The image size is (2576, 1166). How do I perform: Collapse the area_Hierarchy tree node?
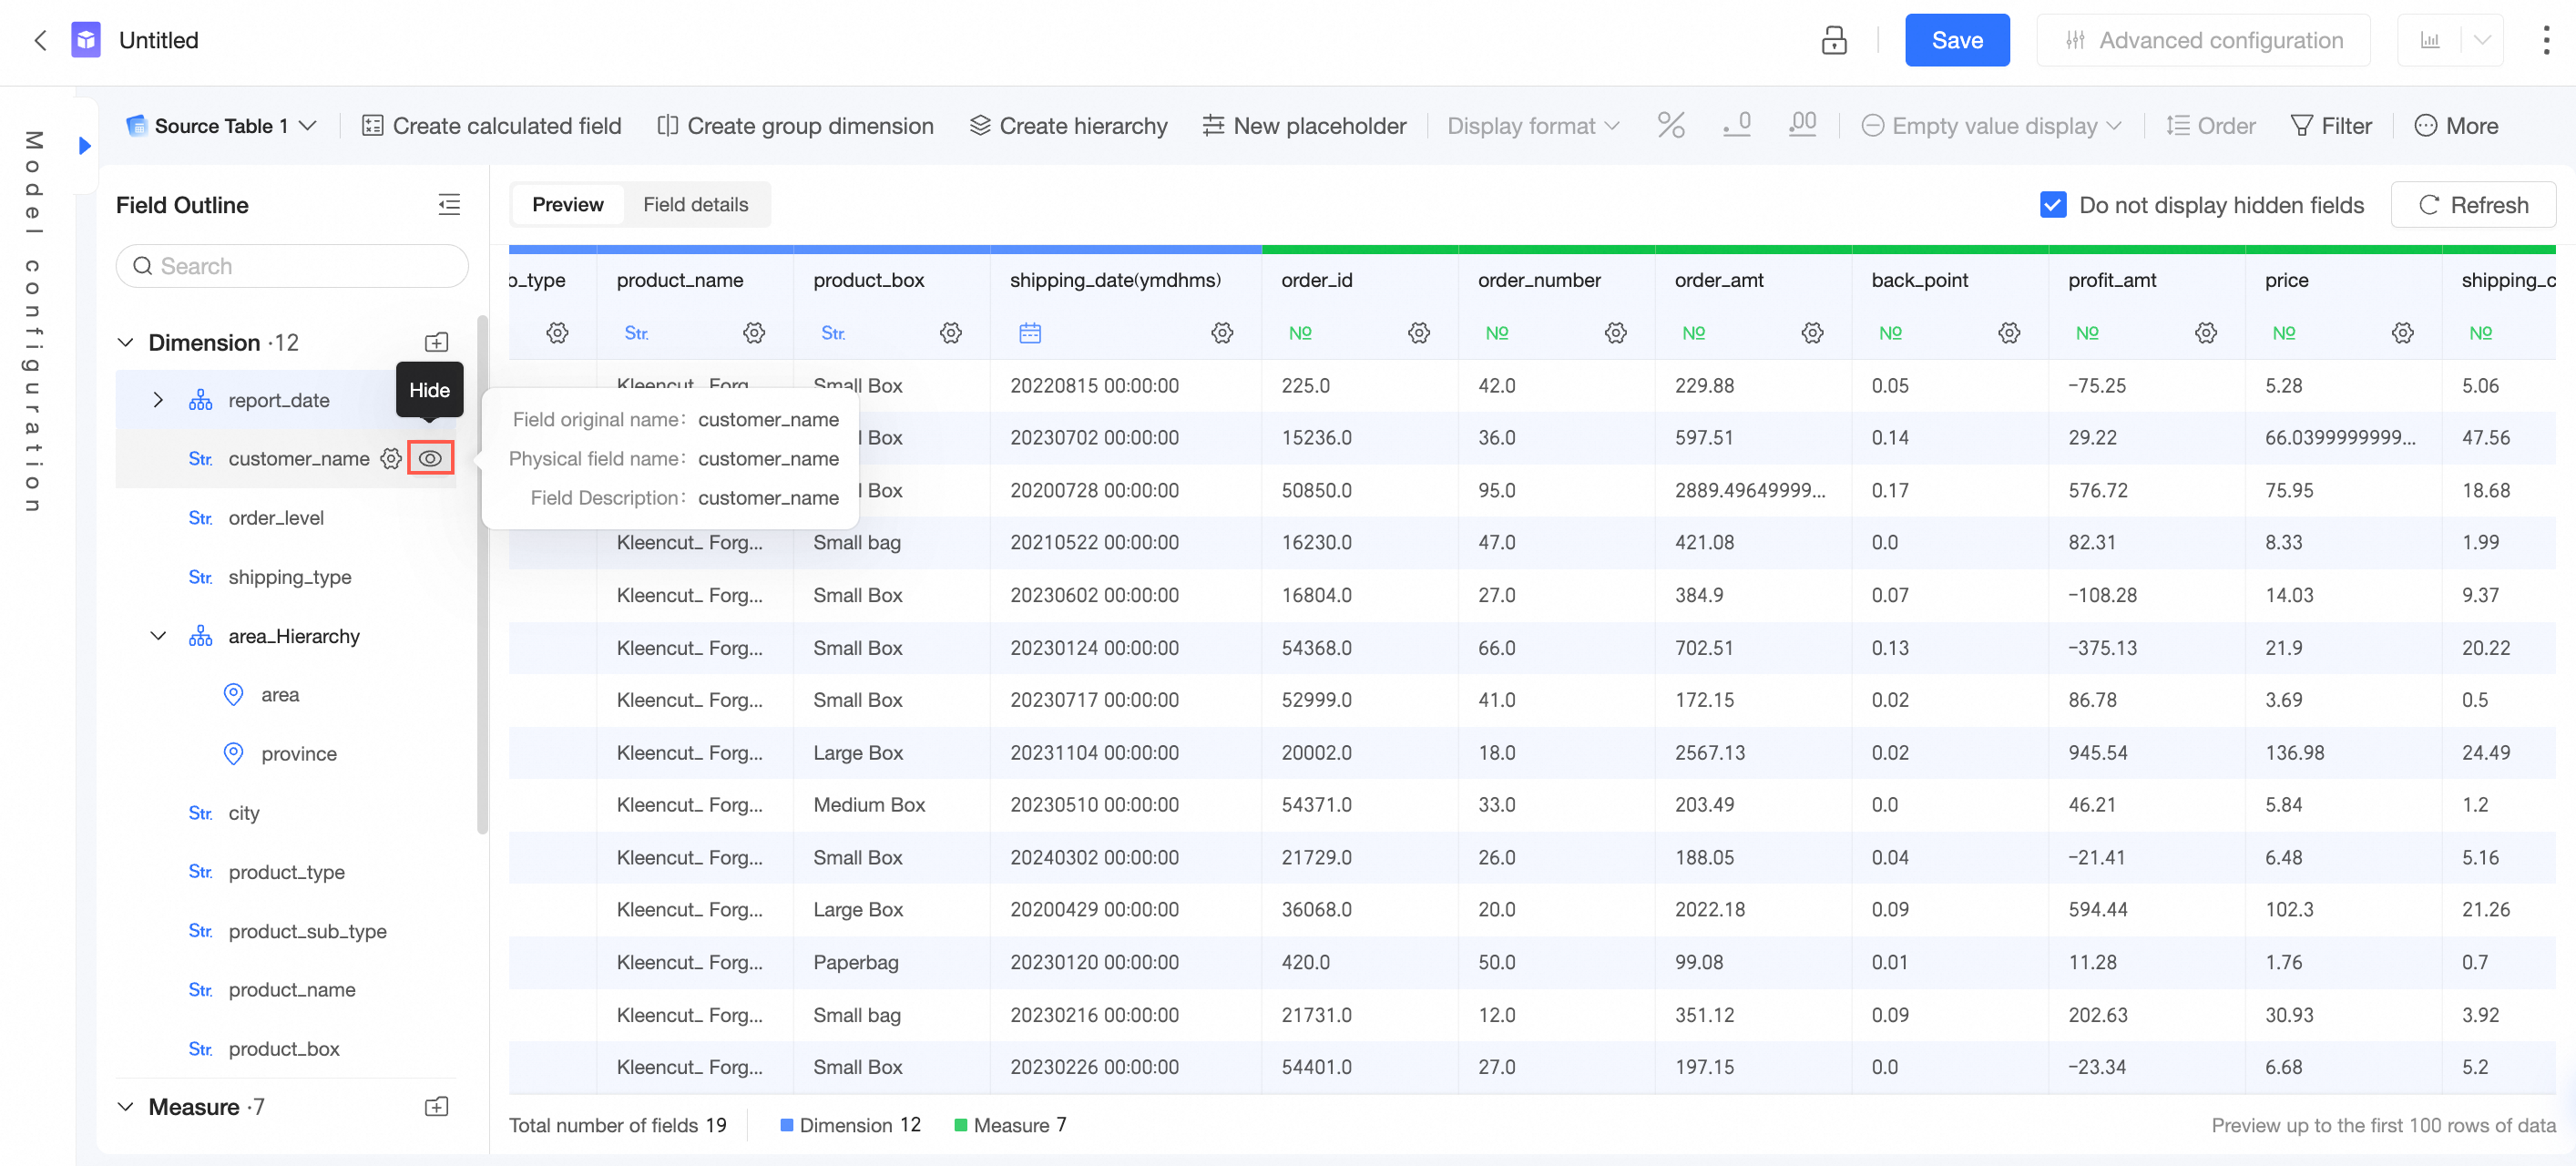tap(158, 636)
